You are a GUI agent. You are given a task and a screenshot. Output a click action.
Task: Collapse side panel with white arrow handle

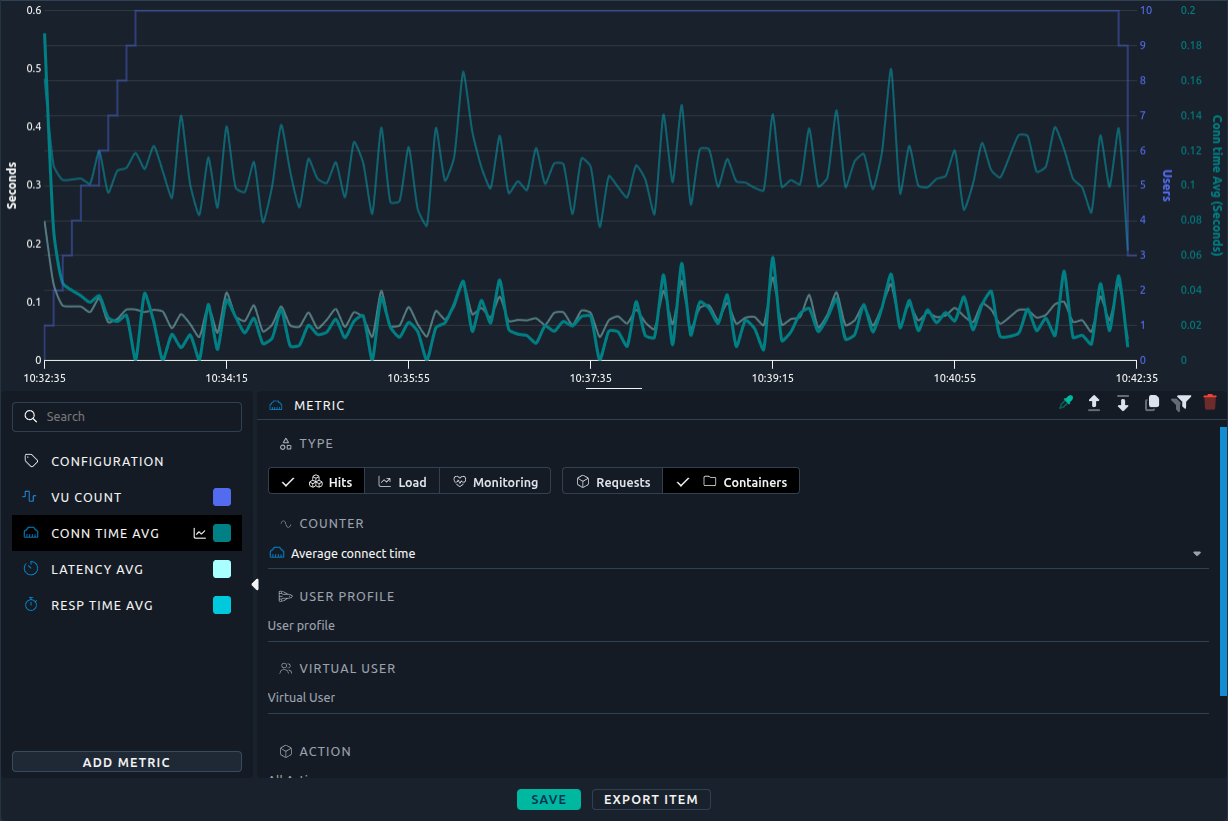point(255,584)
